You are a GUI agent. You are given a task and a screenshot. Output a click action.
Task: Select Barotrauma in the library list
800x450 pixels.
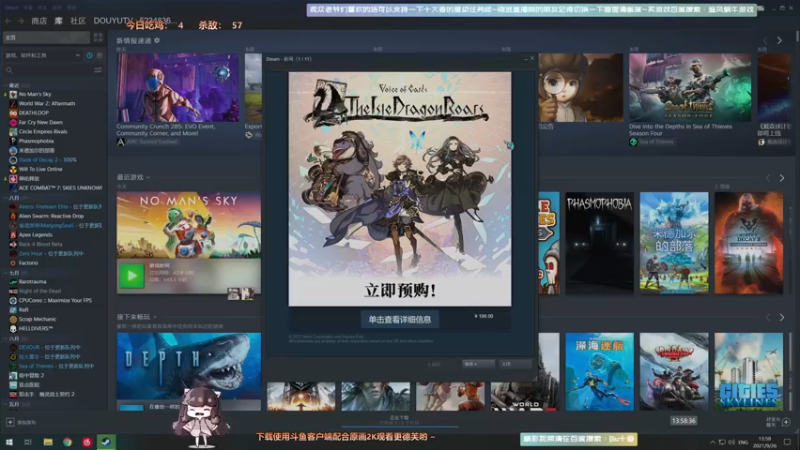(32, 282)
